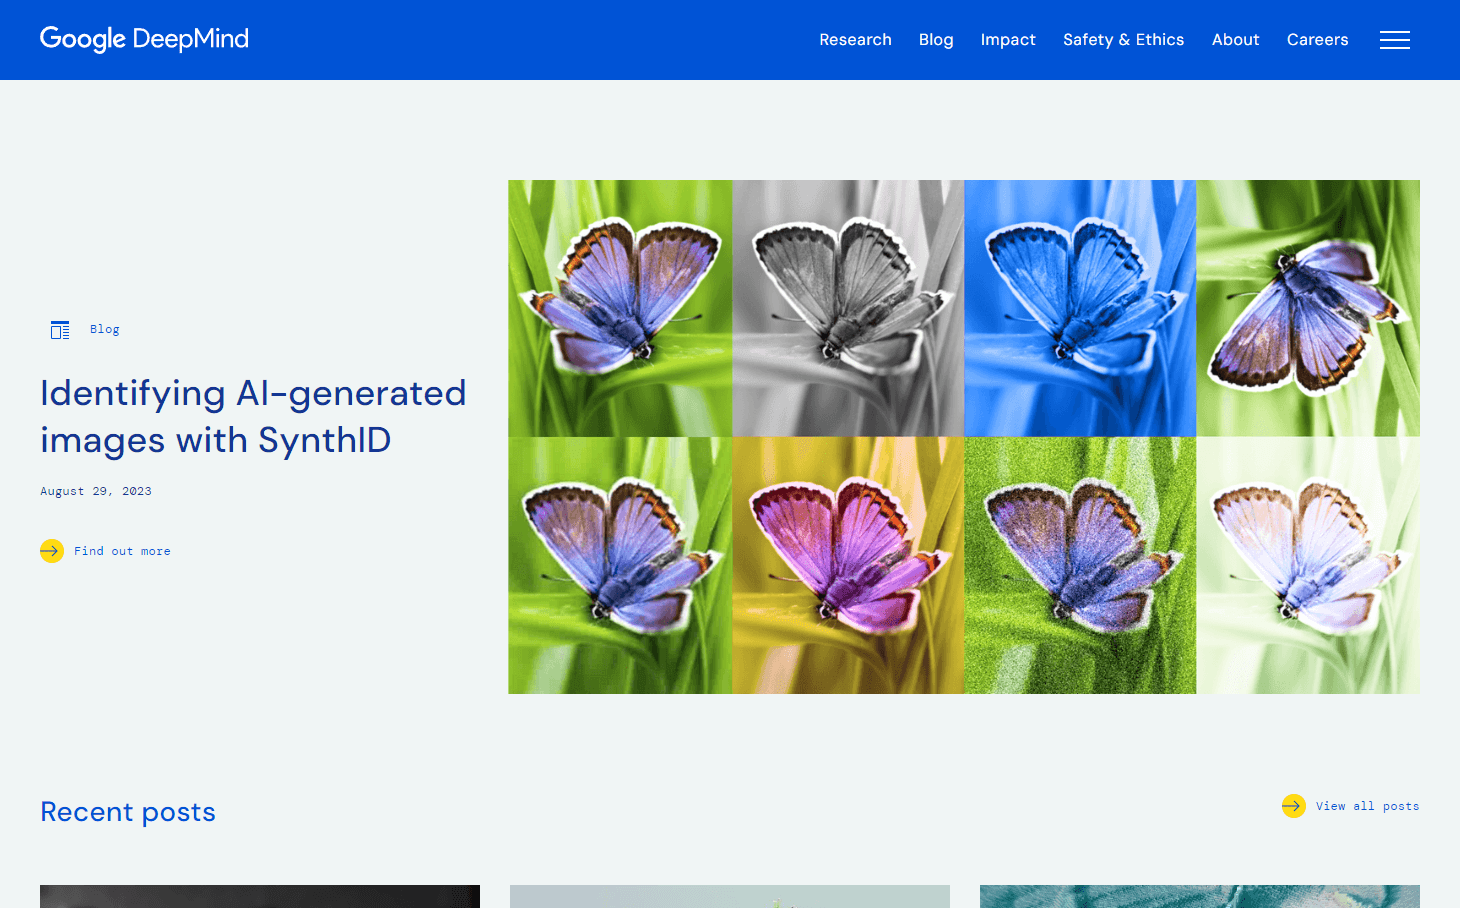Open Safety & Ethics in the navigation
1460x908 pixels.
click(1123, 40)
